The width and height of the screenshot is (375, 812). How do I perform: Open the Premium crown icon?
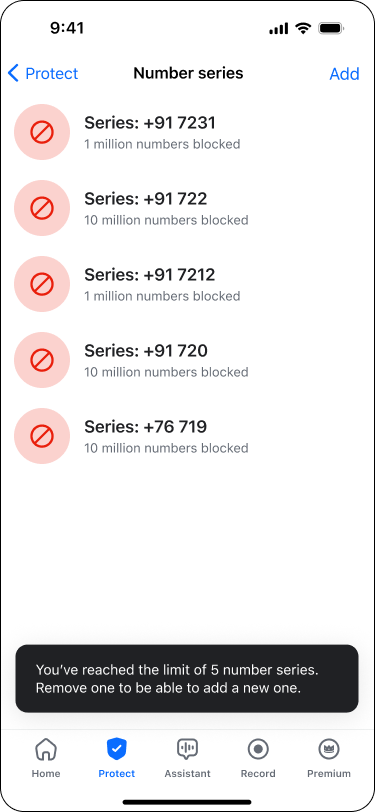click(329, 749)
